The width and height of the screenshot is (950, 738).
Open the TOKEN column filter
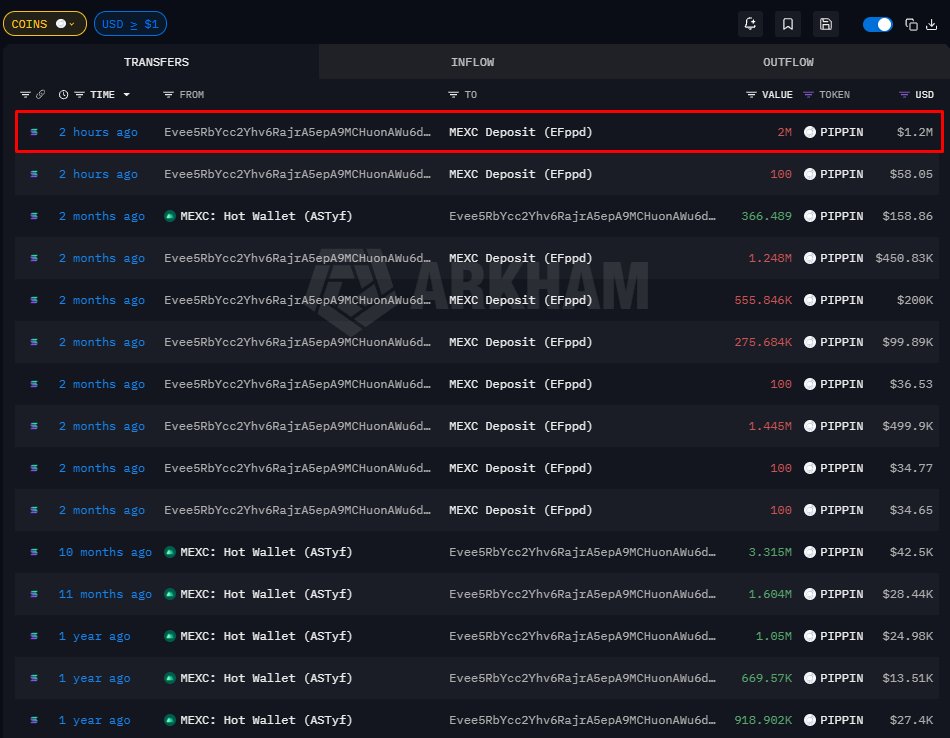[809, 95]
